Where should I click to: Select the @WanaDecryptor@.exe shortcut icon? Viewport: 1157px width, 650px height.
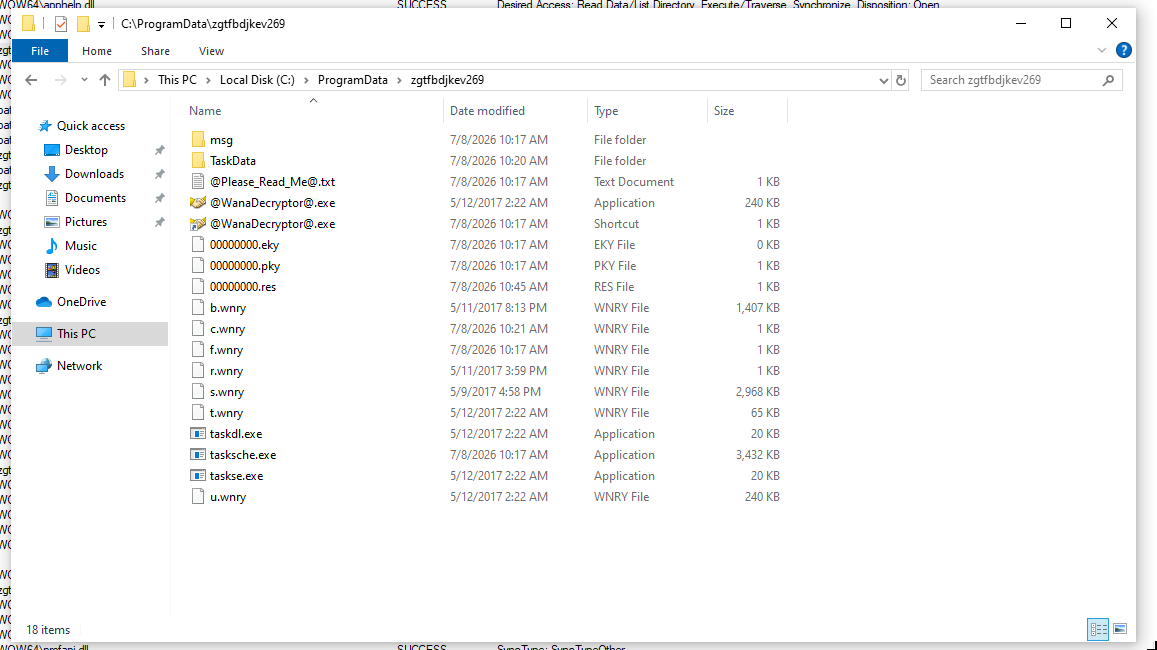click(198, 224)
